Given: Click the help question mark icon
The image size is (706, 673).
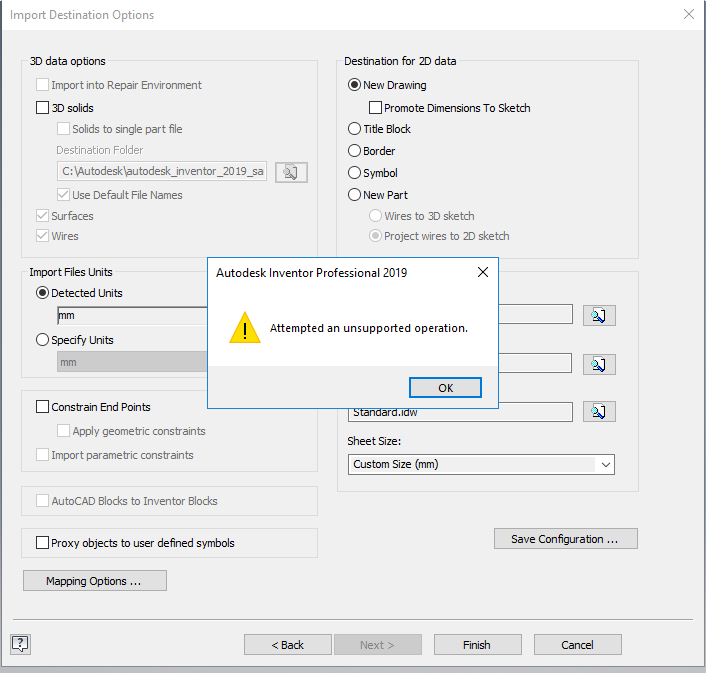Looking at the screenshot, I should (x=20, y=644).
